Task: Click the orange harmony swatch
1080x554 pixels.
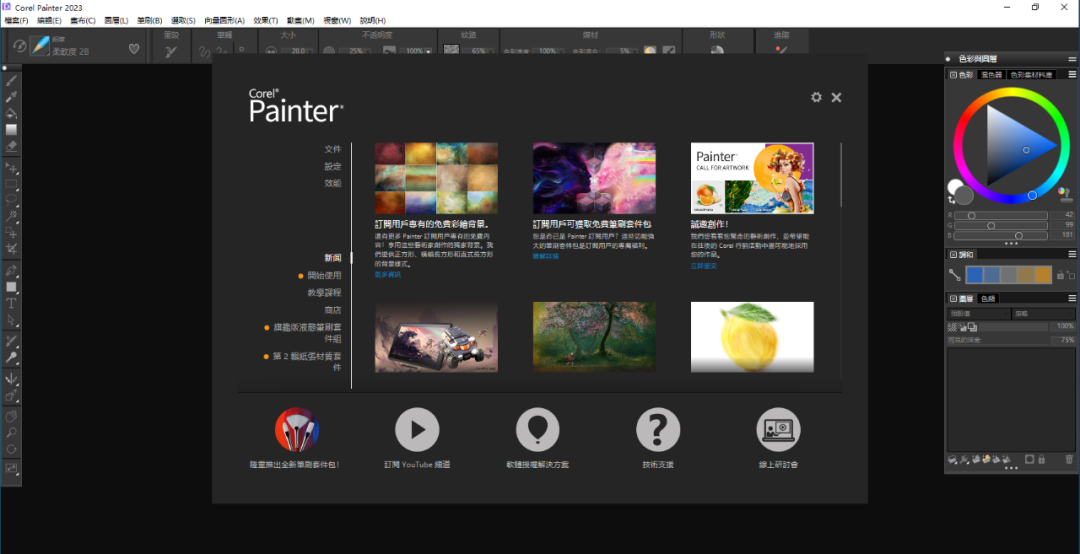Action: pos(1043,275)
